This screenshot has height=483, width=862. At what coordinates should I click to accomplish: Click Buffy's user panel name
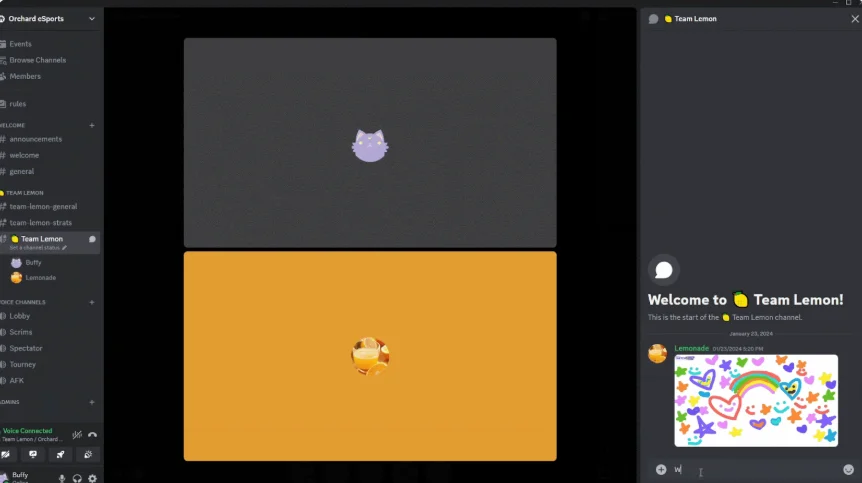click(x=20, y=475)
